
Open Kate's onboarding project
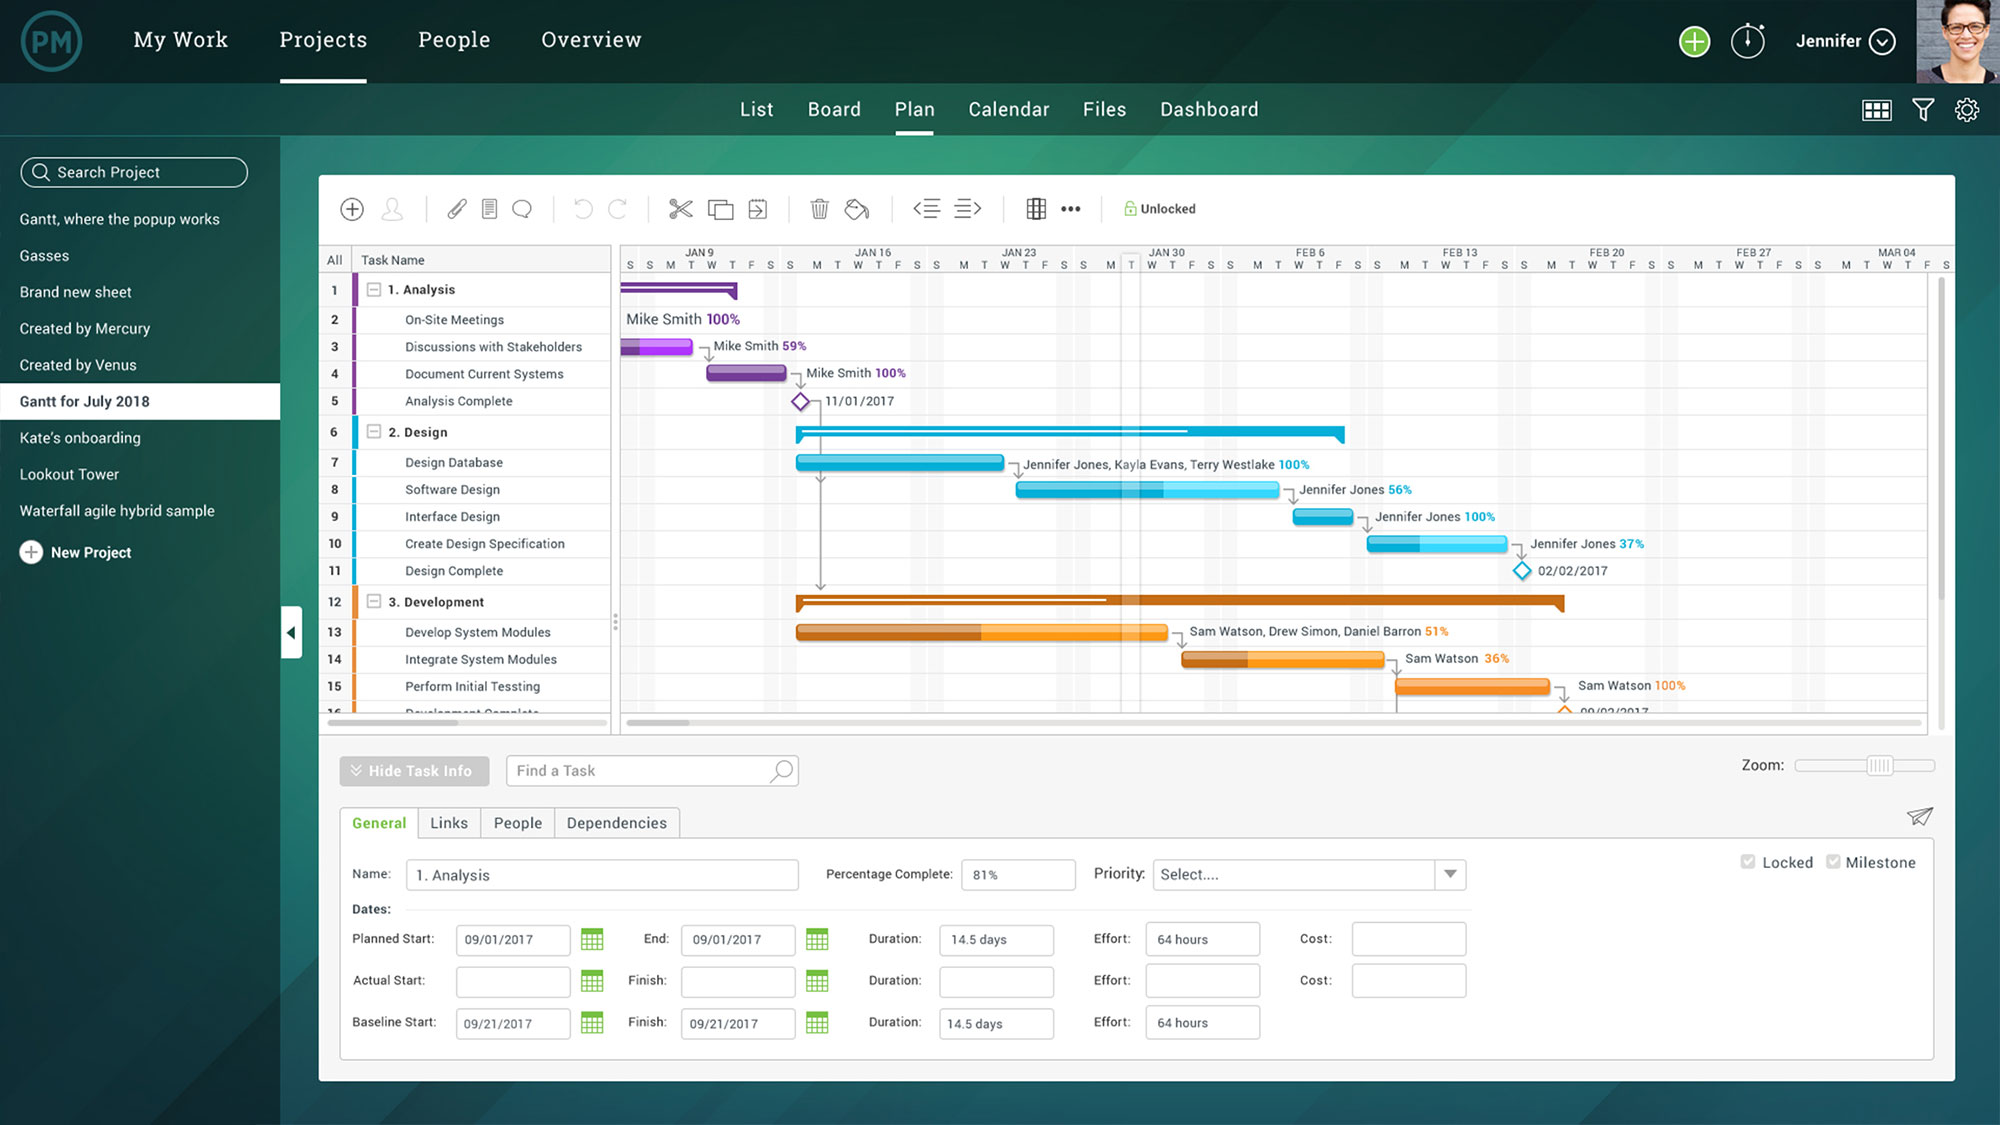point(80,437)
